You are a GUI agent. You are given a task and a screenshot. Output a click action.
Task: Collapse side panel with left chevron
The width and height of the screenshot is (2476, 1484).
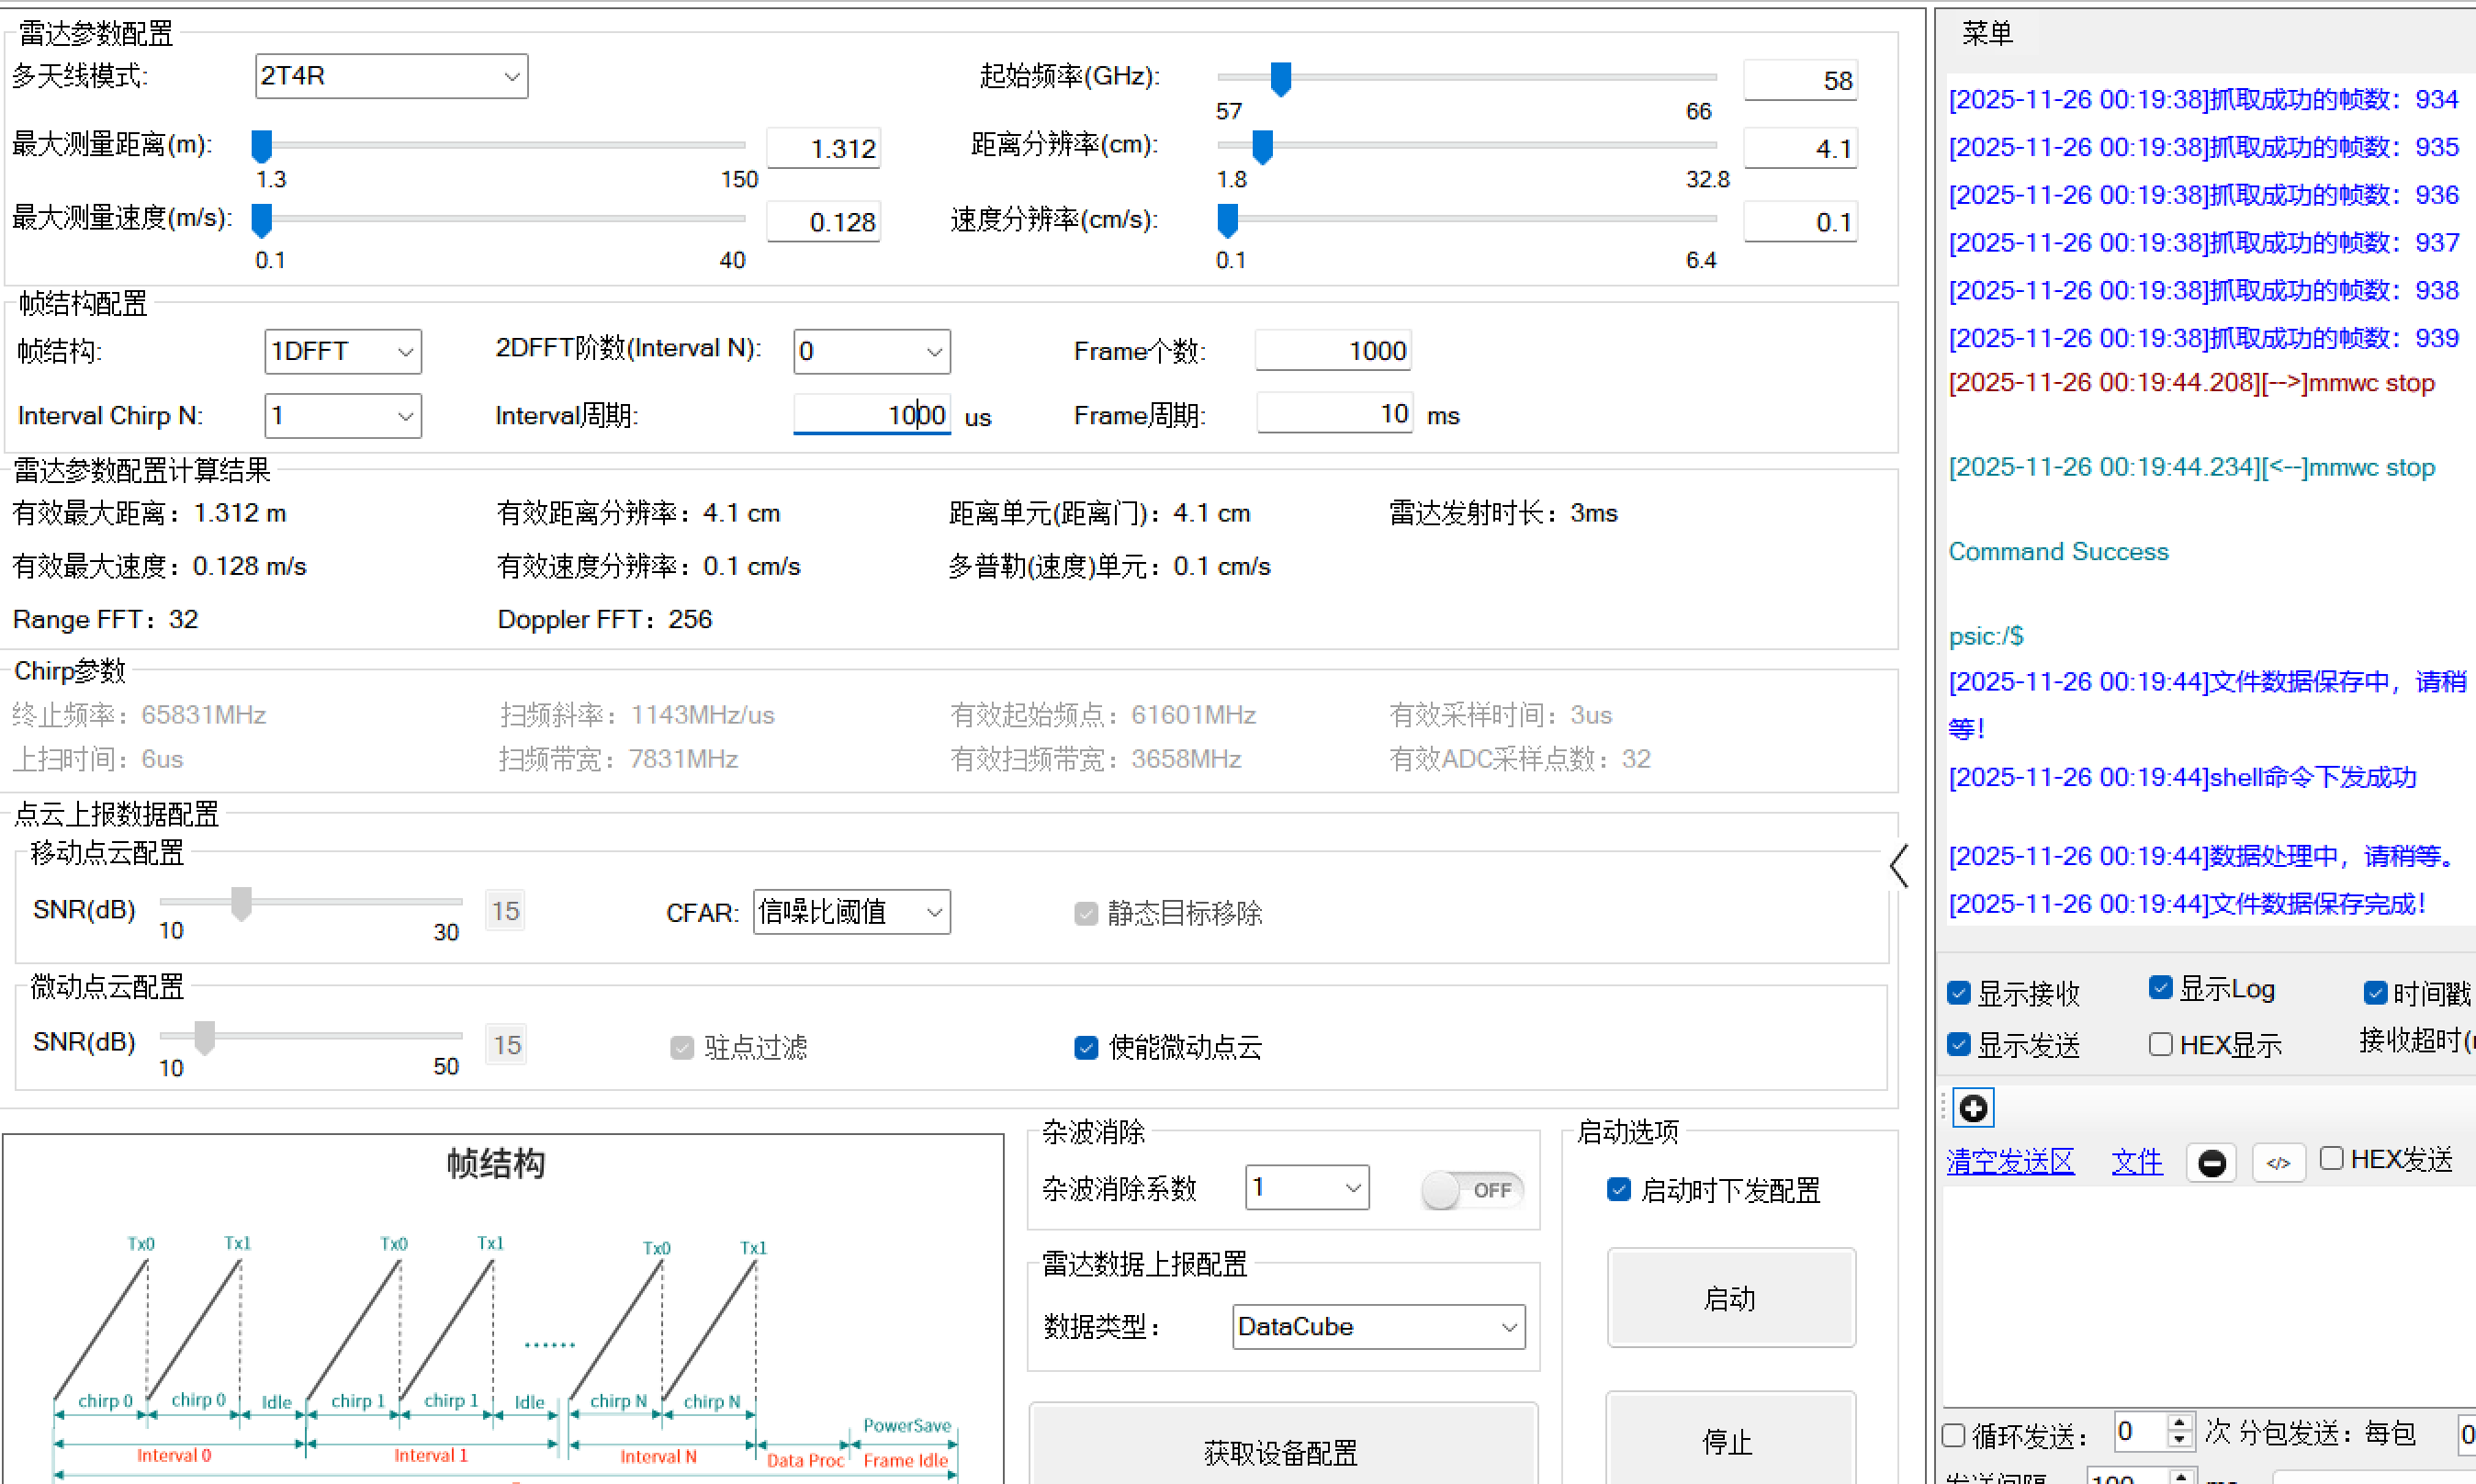[x=1899, y=866]
